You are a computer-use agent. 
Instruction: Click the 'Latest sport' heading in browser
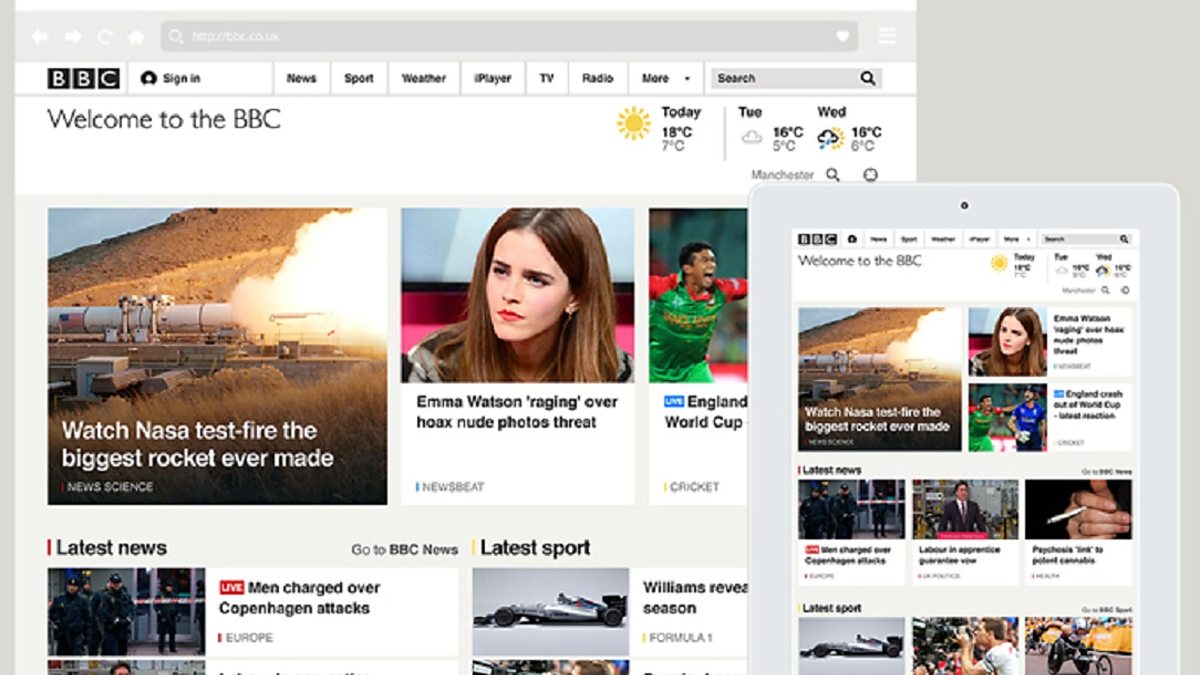click(x=535, y=548)
